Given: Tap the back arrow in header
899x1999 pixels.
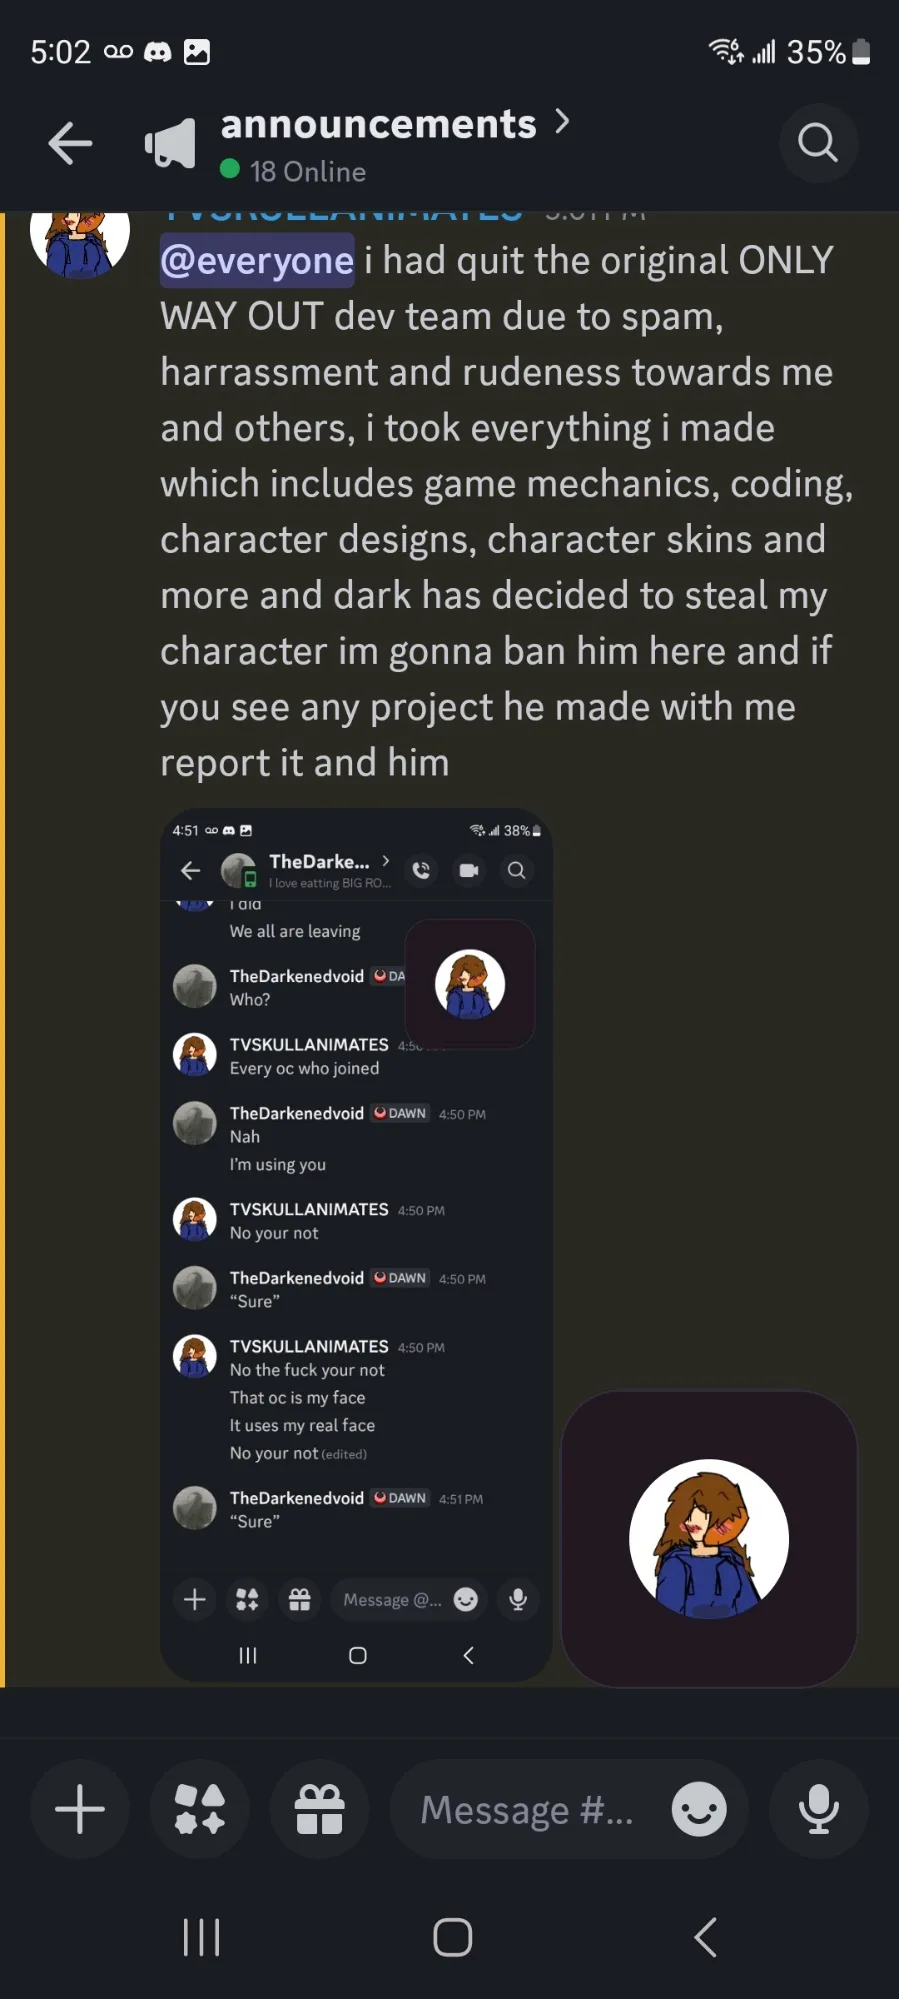Looking at the screenshot, I should (70, 143).
